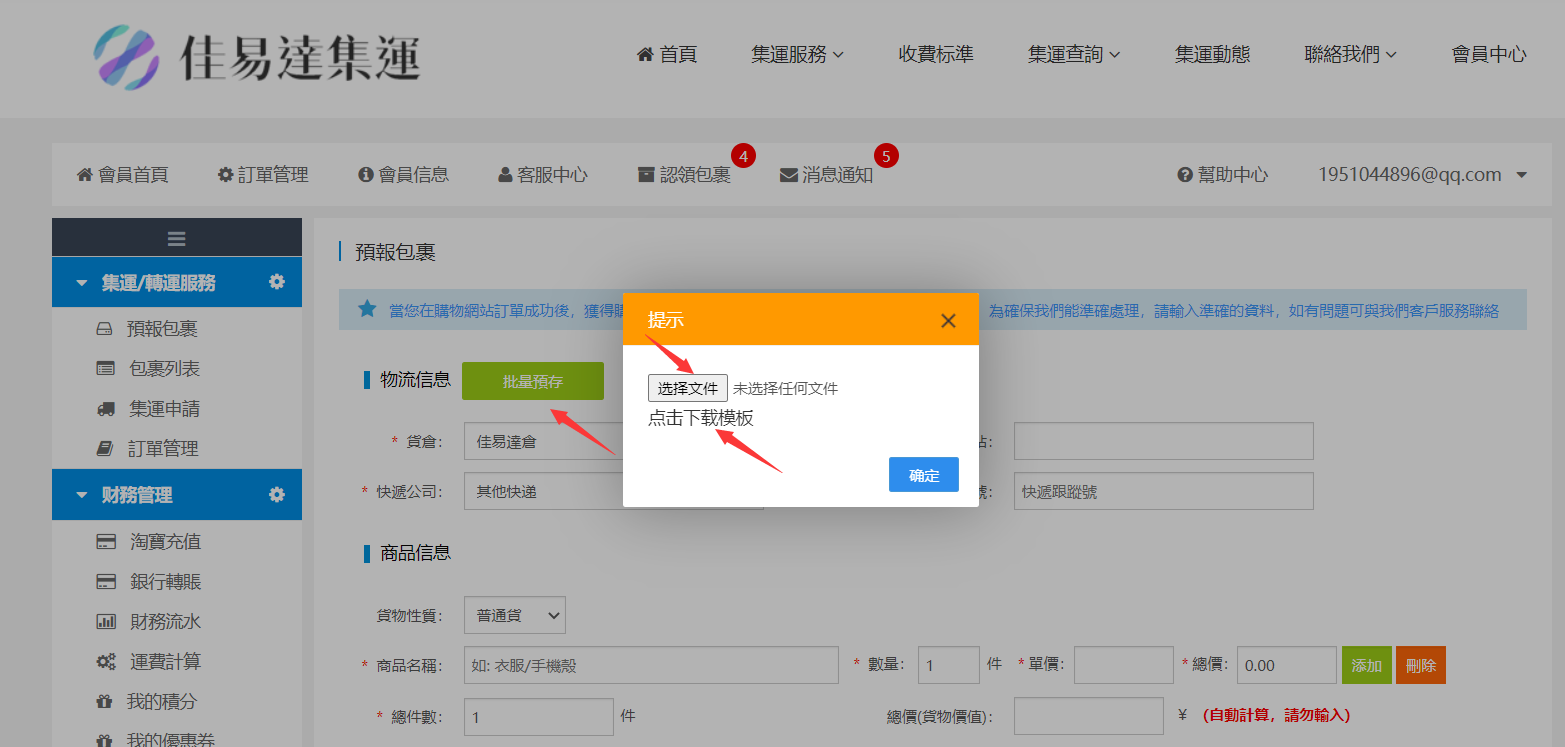Click the book icon beside sidebar 訂單管理
The height and width of the screenshot is (747, 1565).
[104, 449]
